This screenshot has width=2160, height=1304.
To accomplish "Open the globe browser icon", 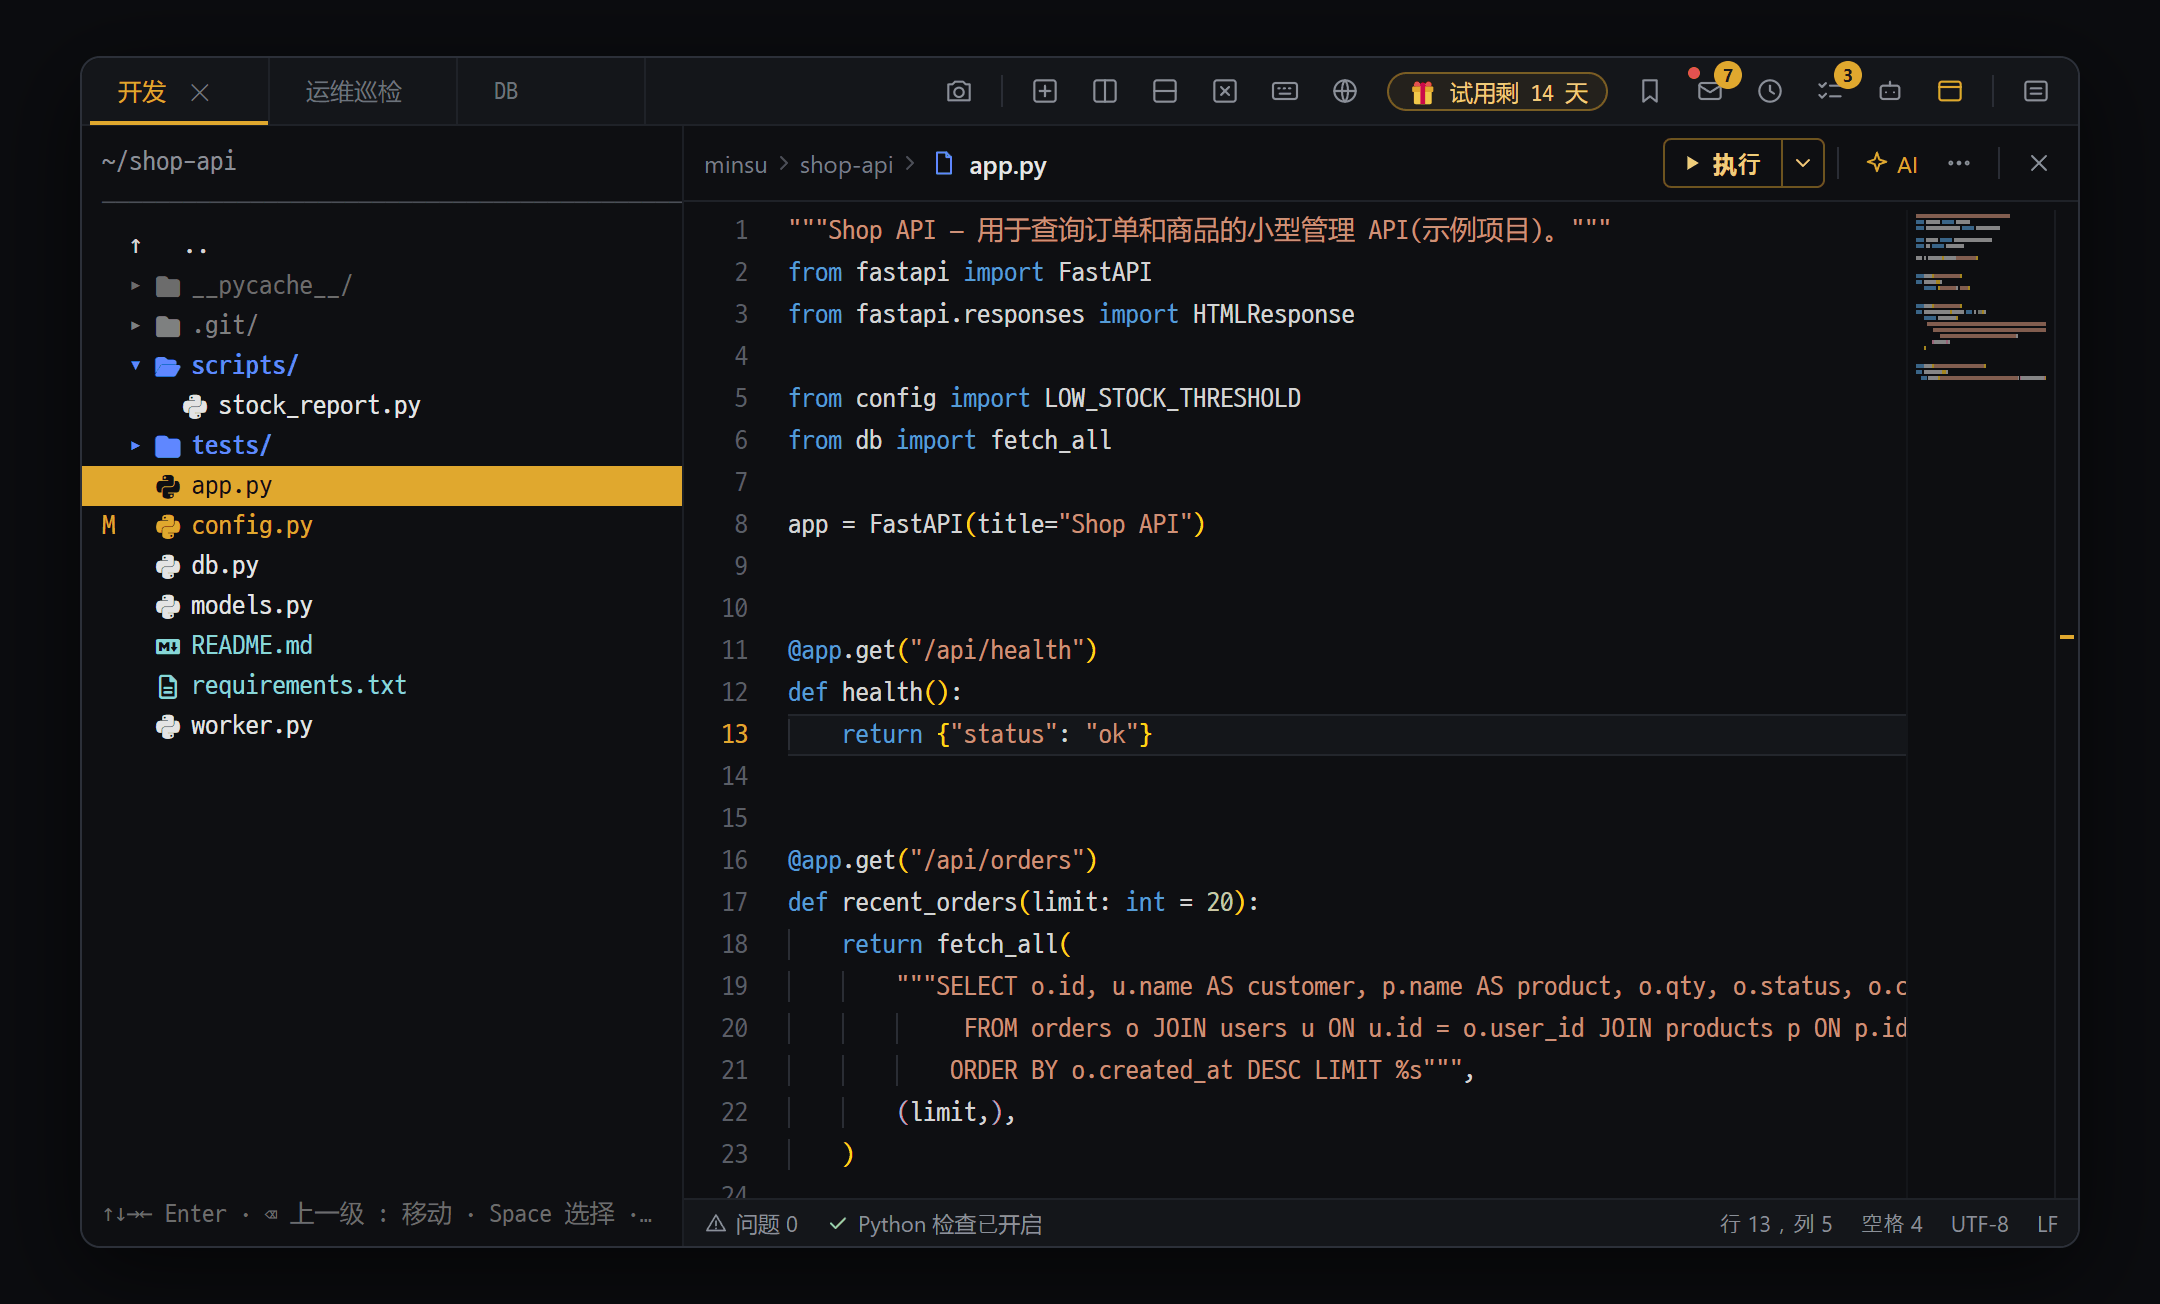I will pos(1345,92).
